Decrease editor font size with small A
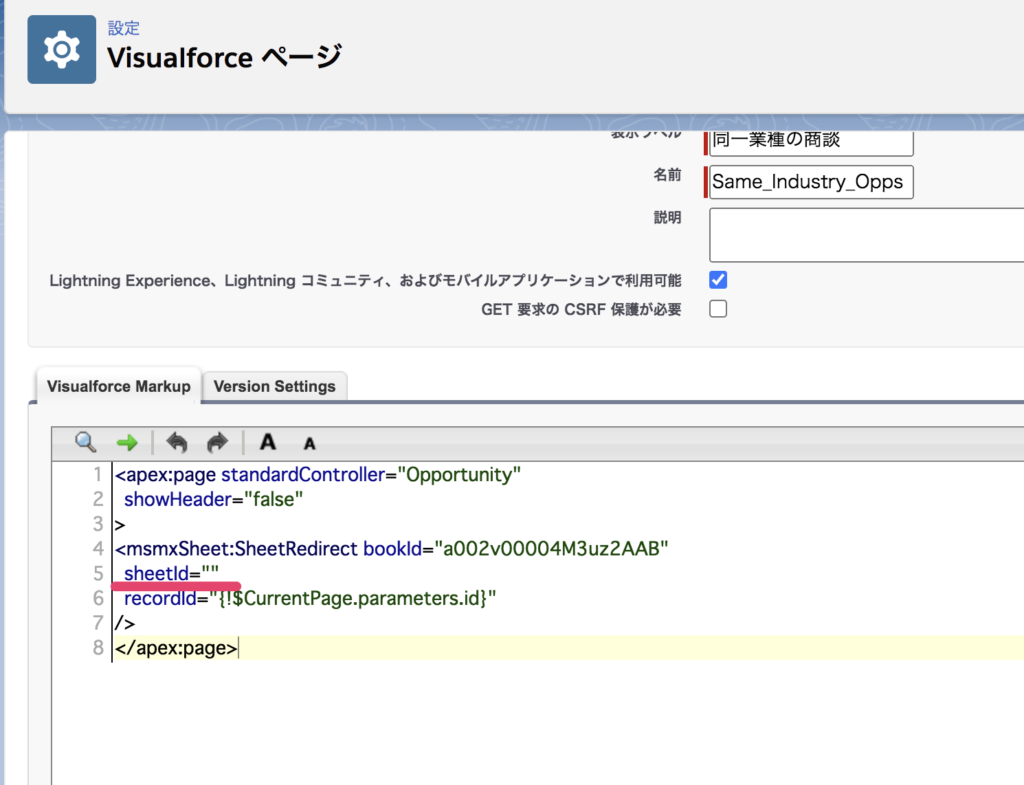This screenshot has height=785, width=1024. tap(310, 444)
